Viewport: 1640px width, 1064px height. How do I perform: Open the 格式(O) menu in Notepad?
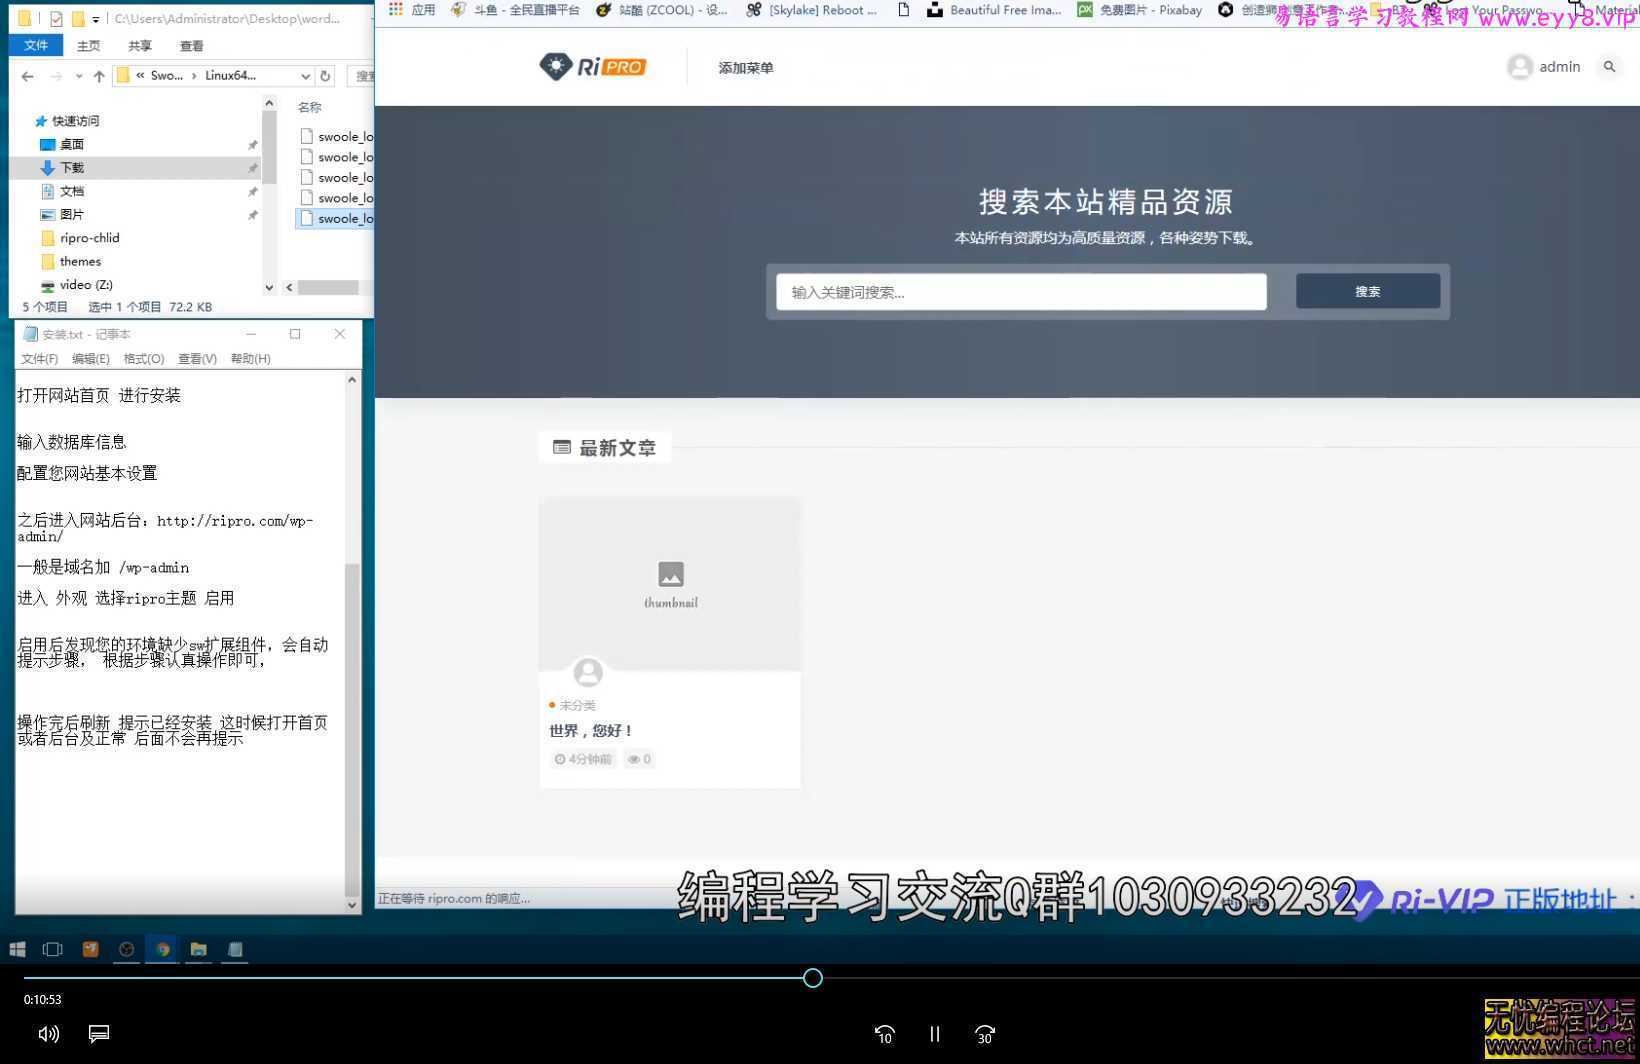(143, 358)
